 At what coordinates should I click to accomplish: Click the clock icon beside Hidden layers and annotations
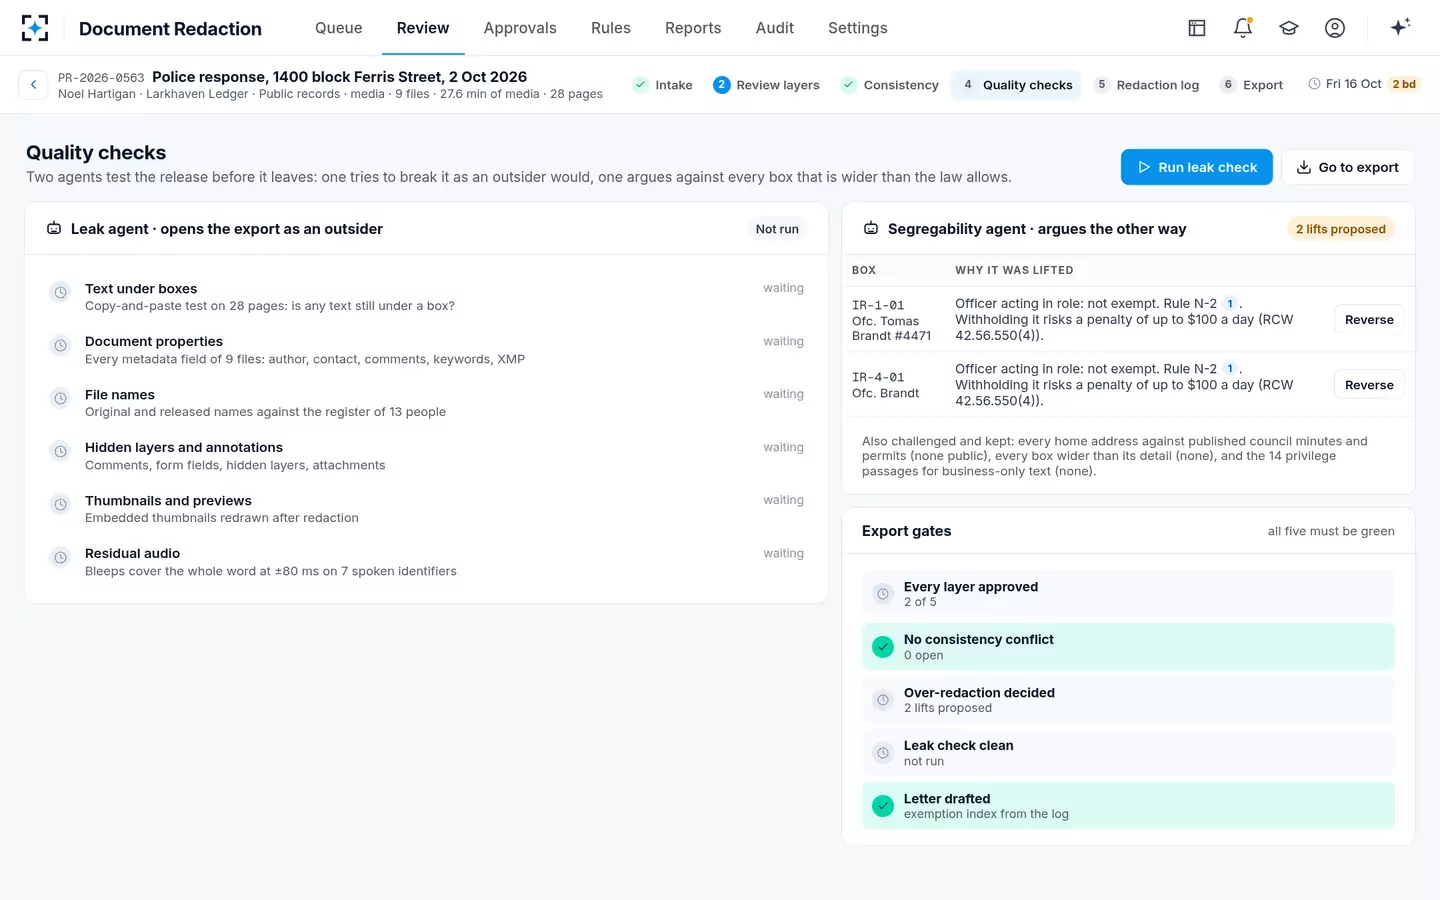(61, 452)
